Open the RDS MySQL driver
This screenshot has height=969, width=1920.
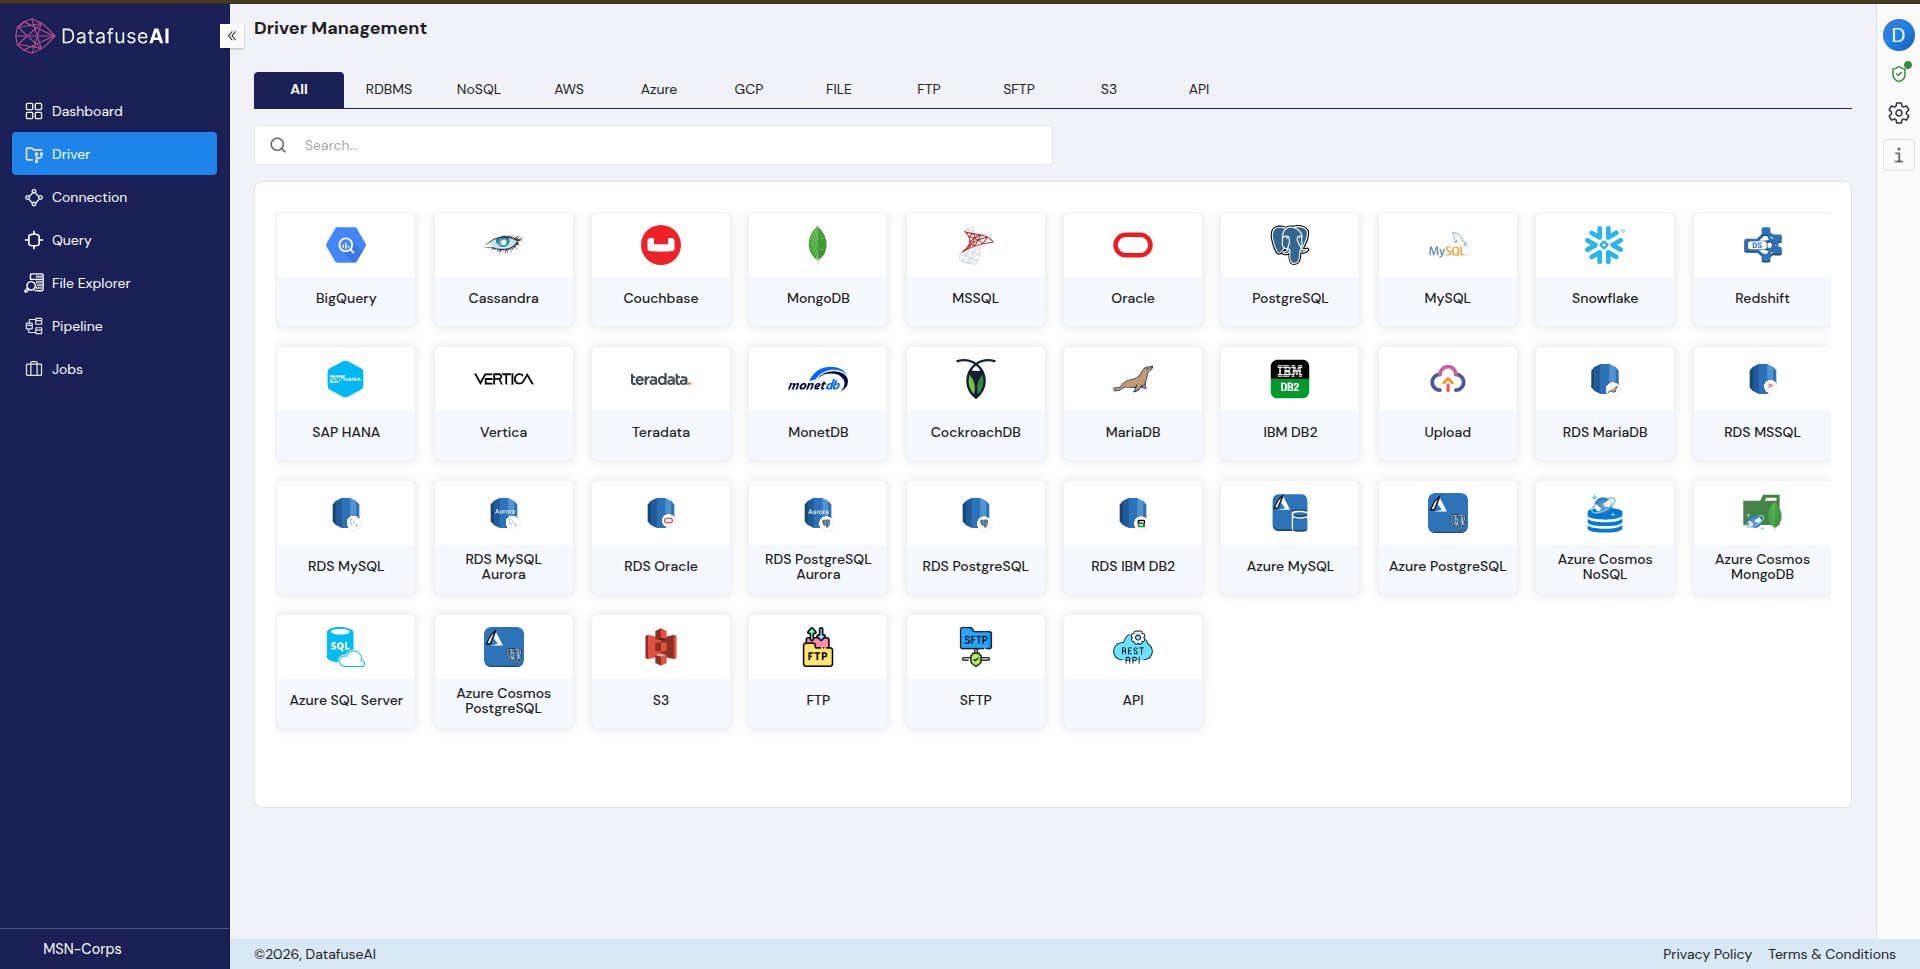point(346,538)
